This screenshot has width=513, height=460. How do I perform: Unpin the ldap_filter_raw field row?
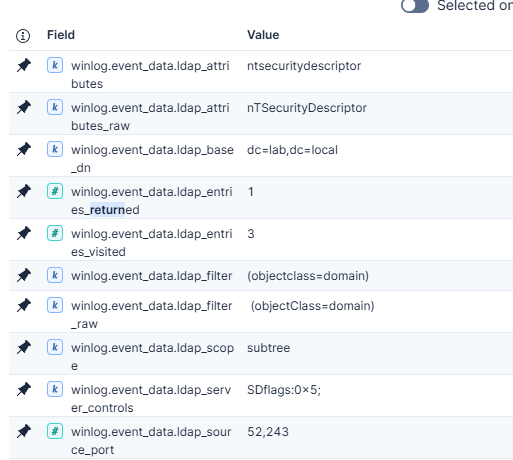24,305
